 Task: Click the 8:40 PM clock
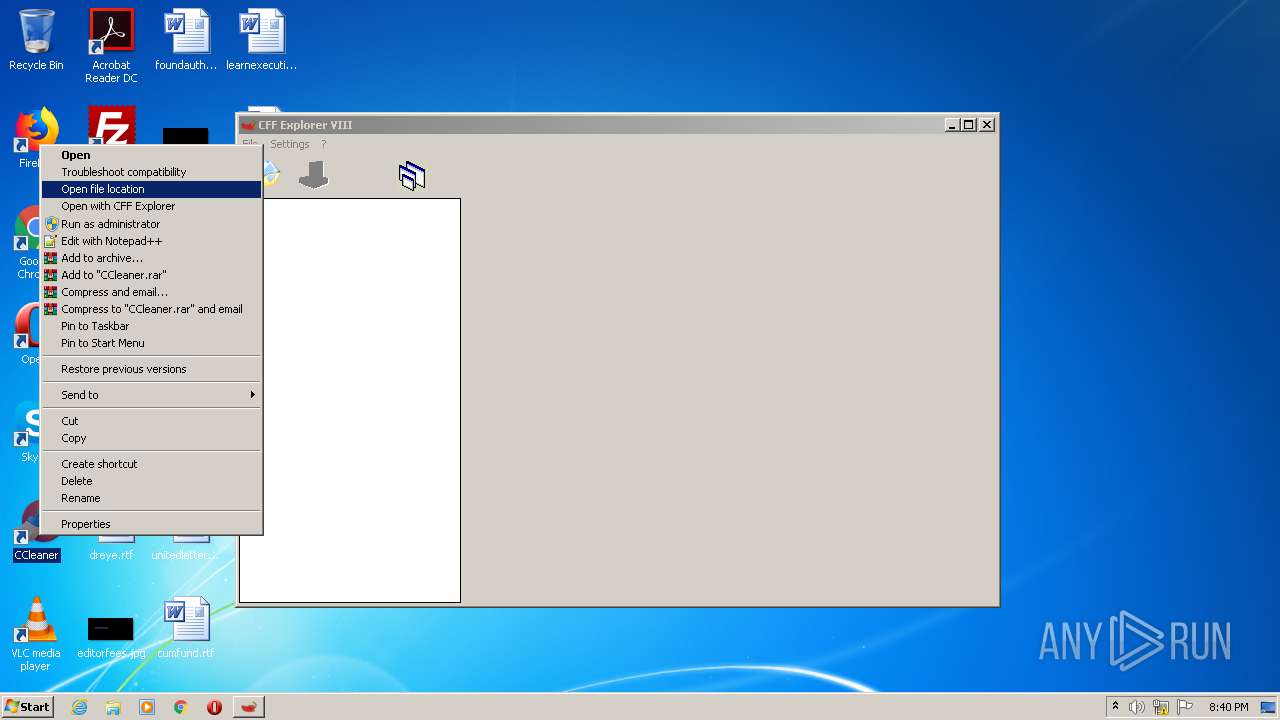click(x=1228, y=707)
